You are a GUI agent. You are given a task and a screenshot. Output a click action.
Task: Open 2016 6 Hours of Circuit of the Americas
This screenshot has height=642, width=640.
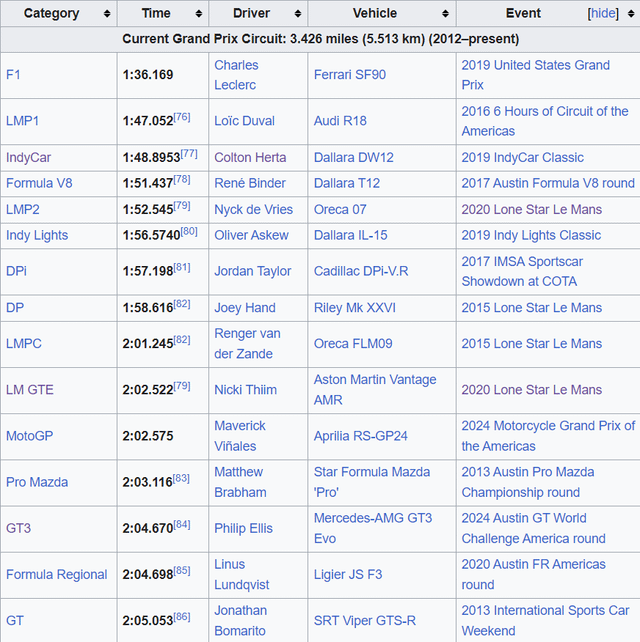[x=545, y=121]
